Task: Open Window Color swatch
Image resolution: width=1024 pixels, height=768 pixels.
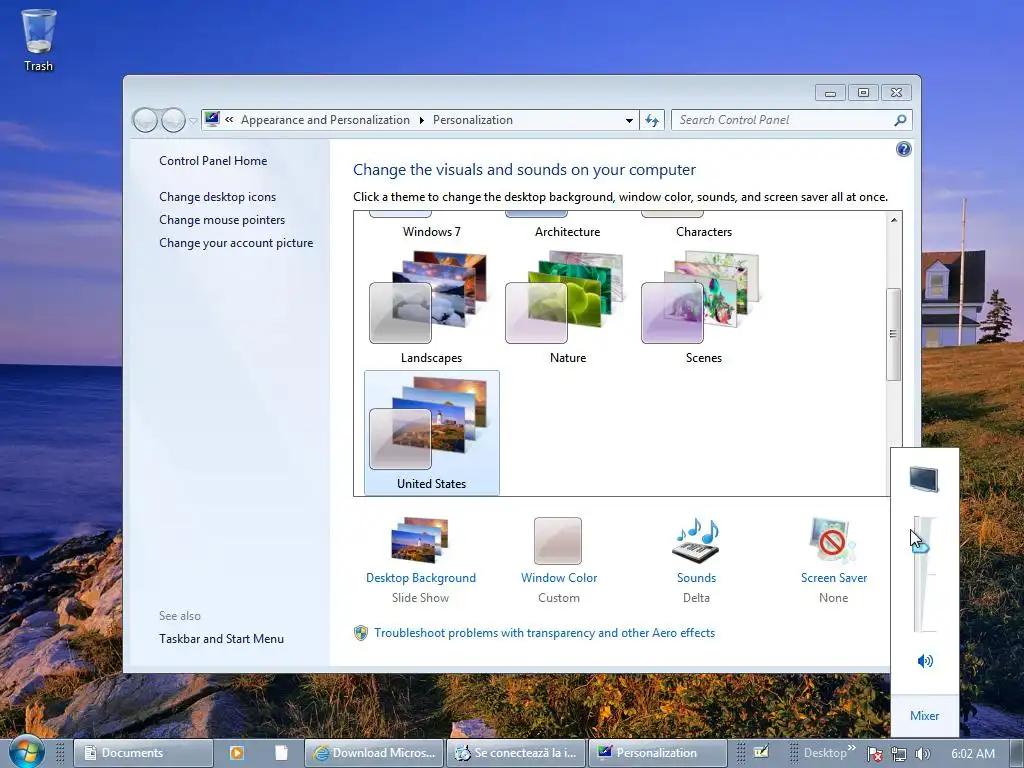Action: tap(558, 541)
